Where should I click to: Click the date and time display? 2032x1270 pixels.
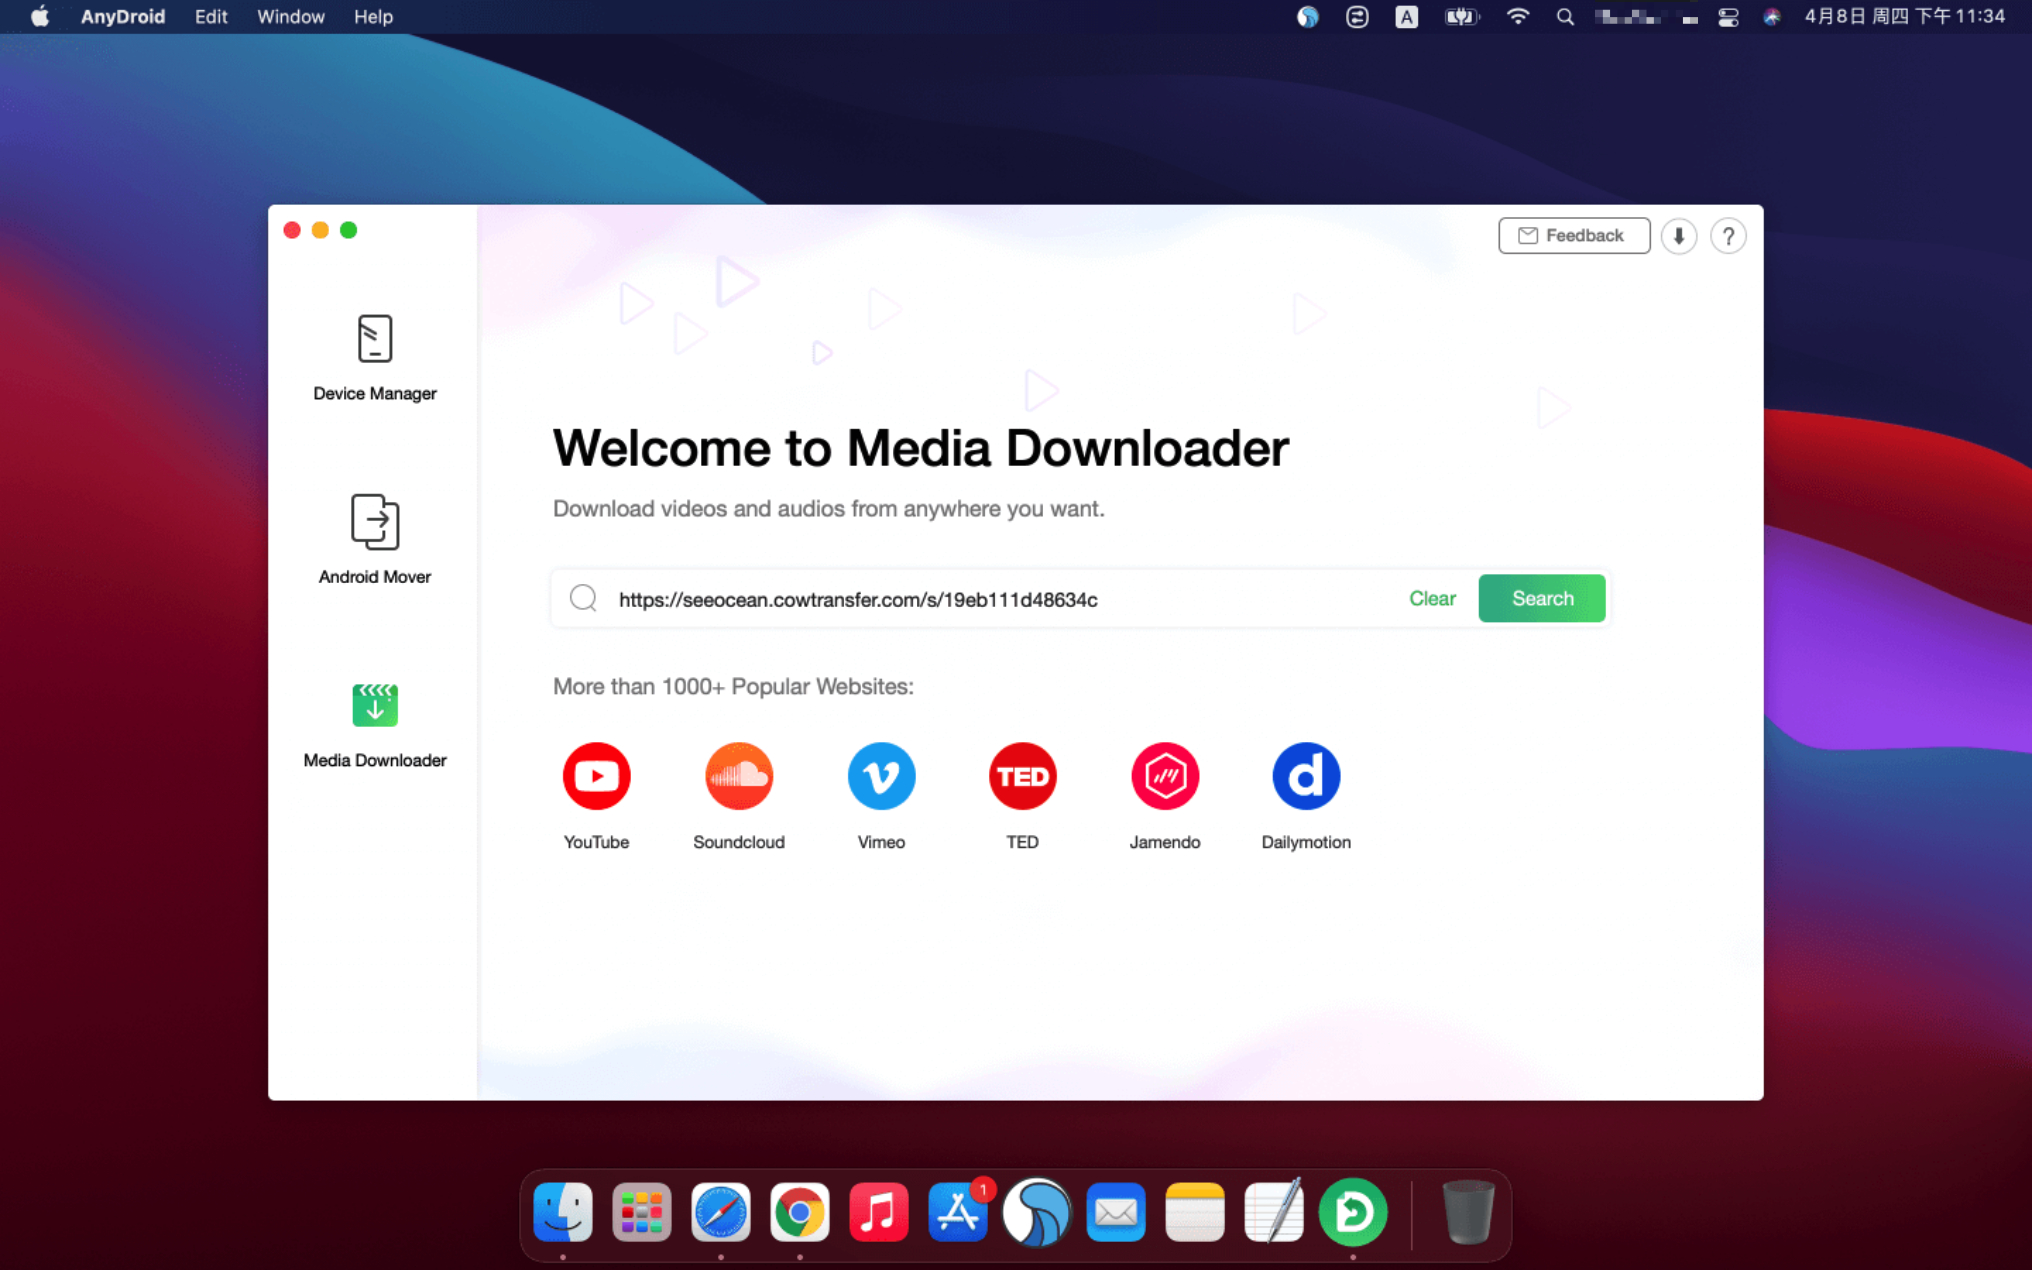click(1904, 16)
